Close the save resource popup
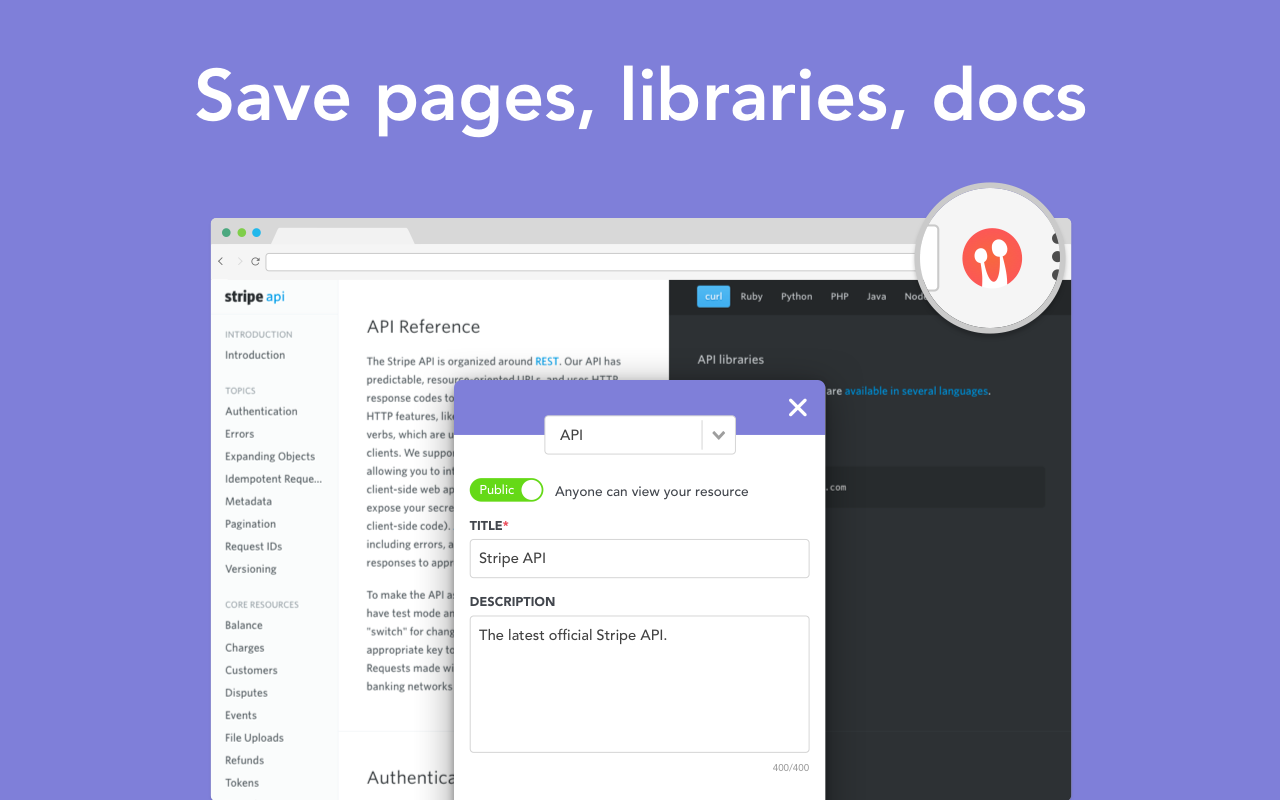Screen dimensions: 1280x800 [x=797, y=407]
